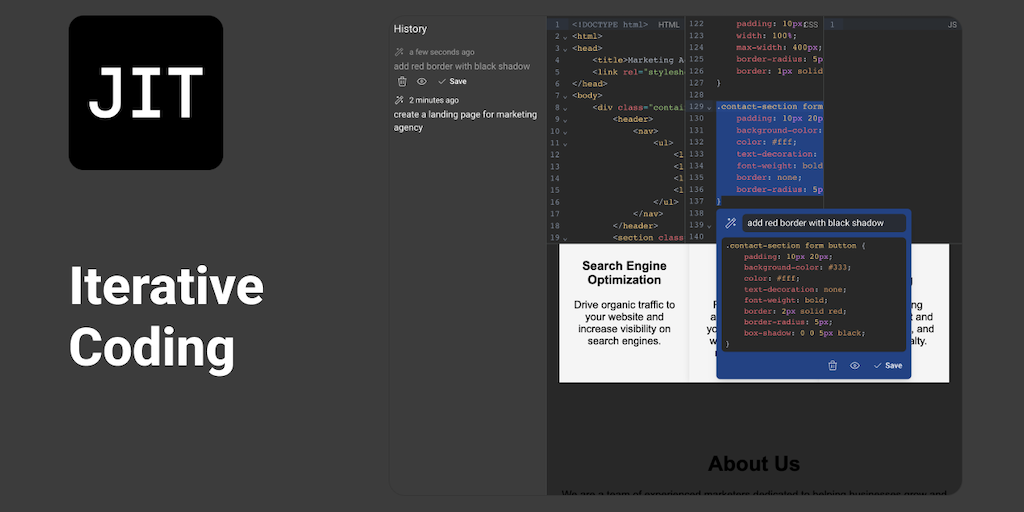The width and height of the screenshot is (1024, 512).
Task: Collapse the html tag fold arrow on line 2
Action: [x=565, y=37]
